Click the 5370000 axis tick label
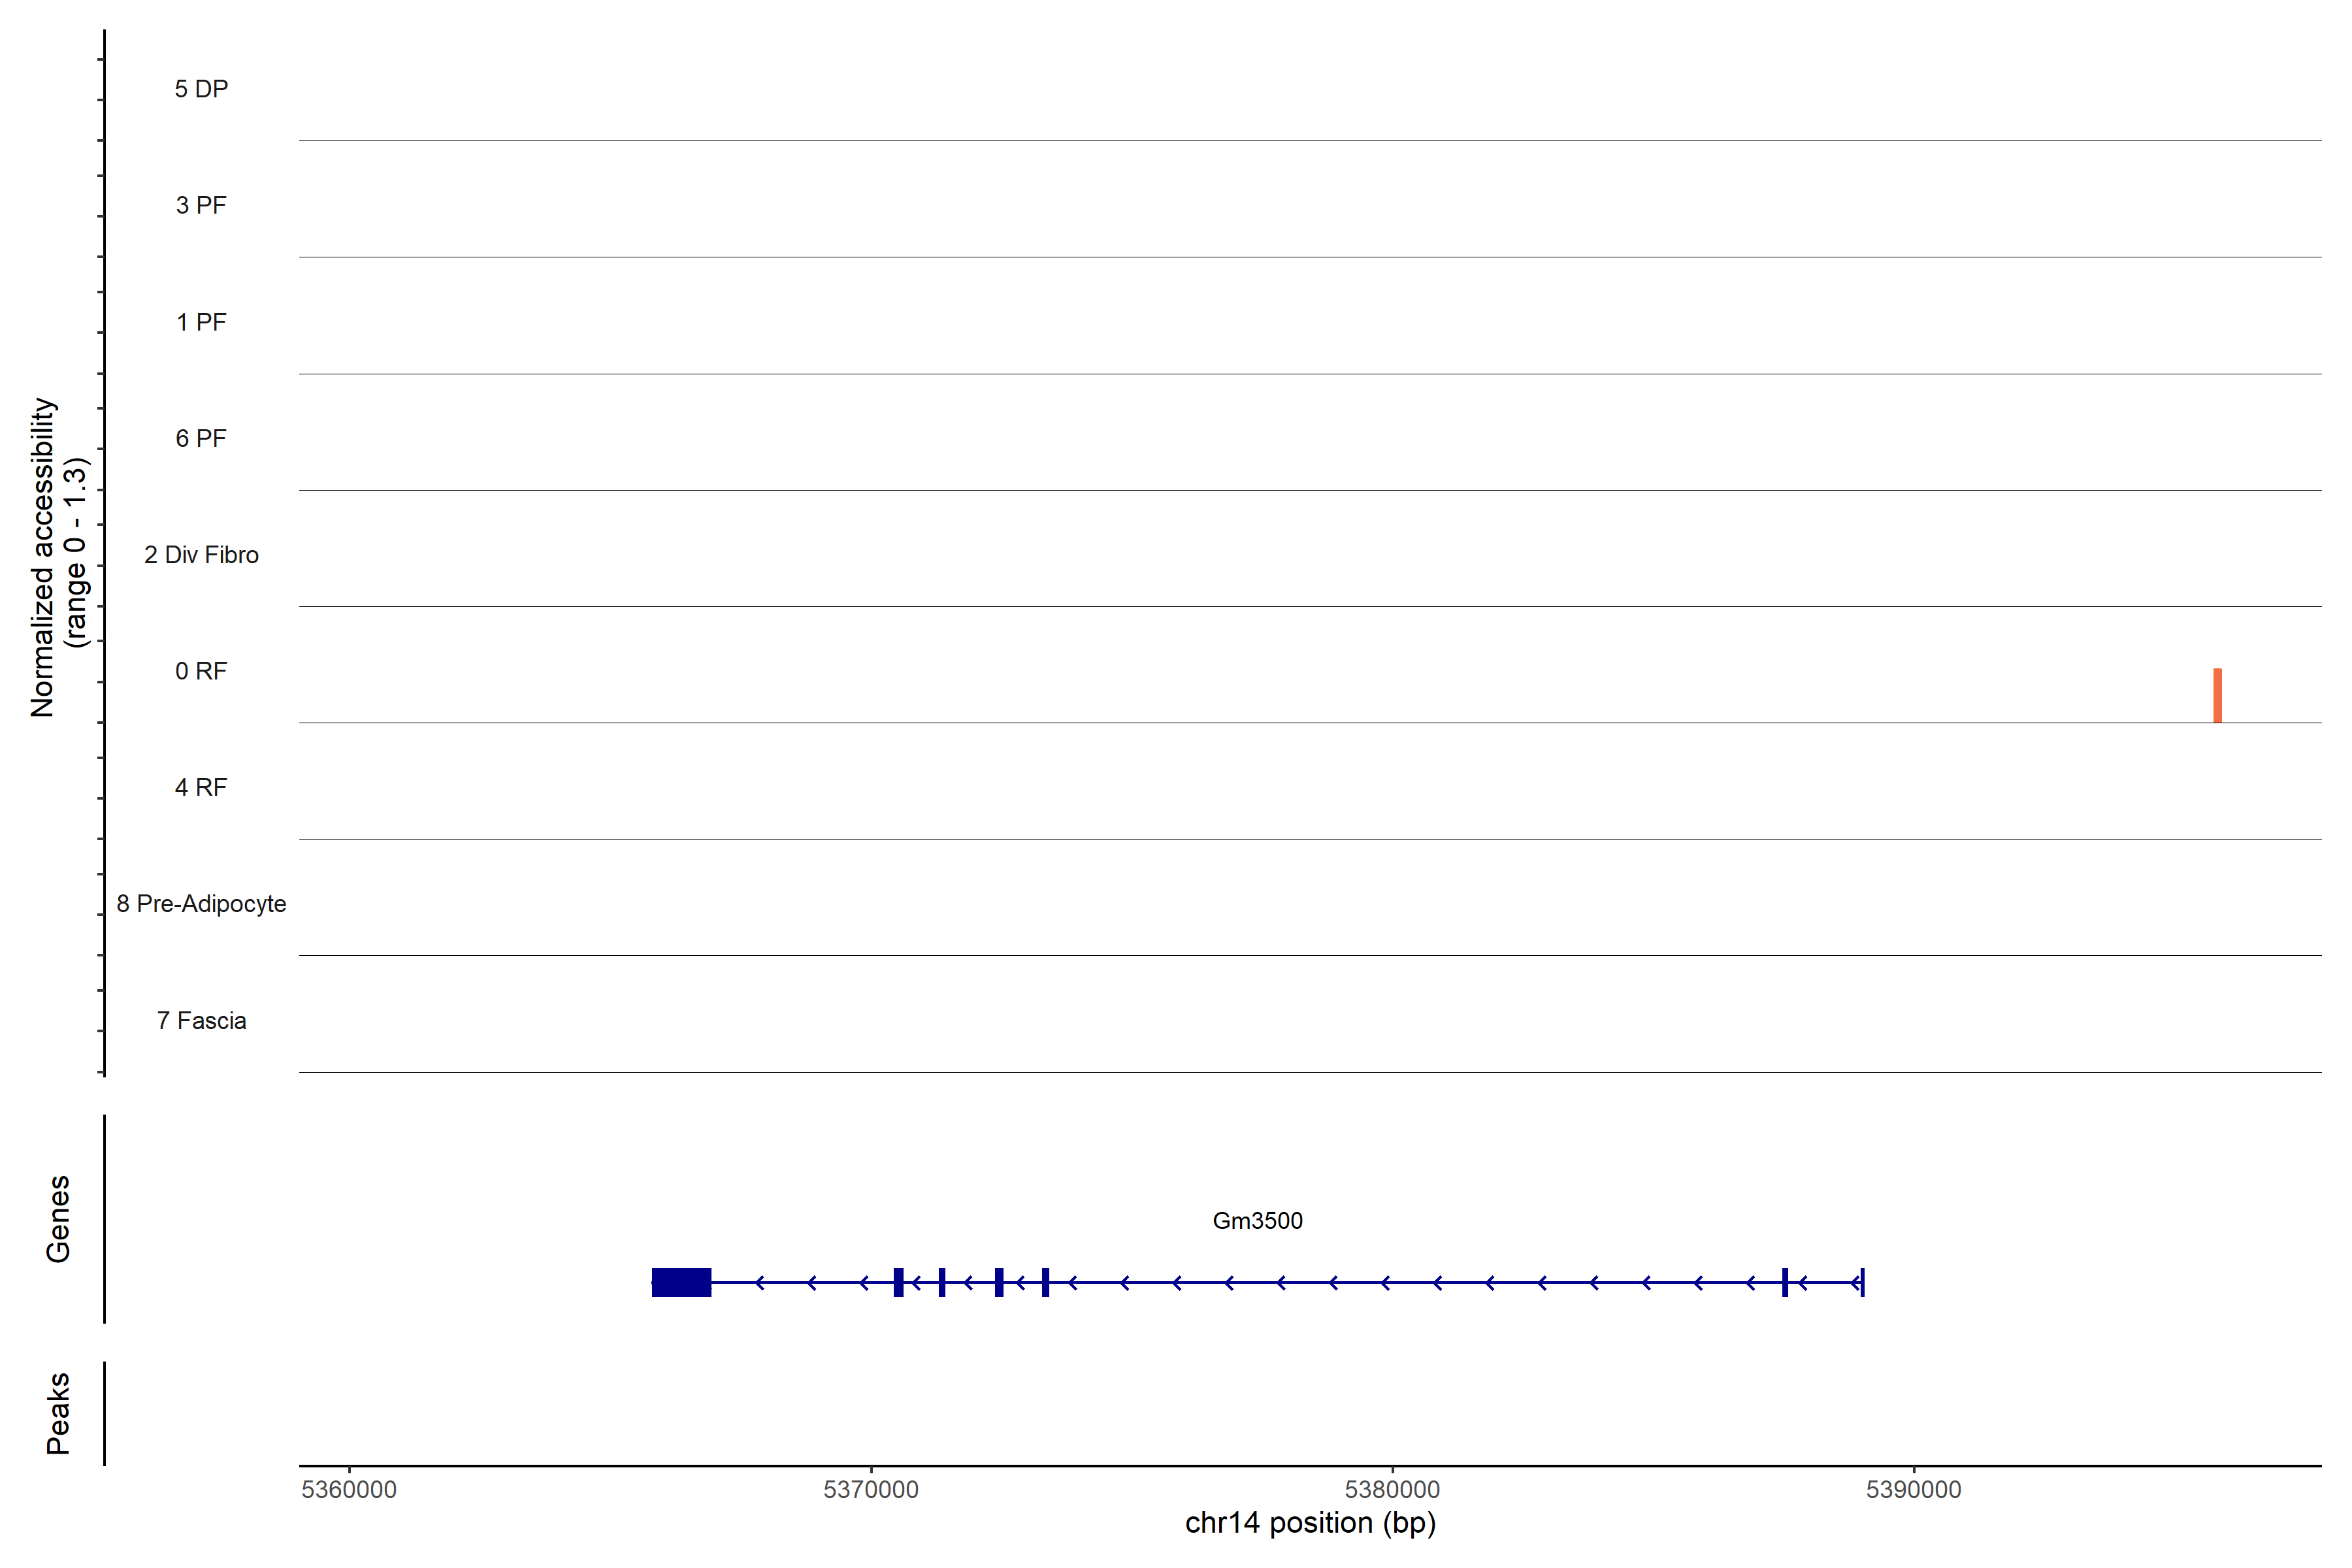 [870, 1489]
